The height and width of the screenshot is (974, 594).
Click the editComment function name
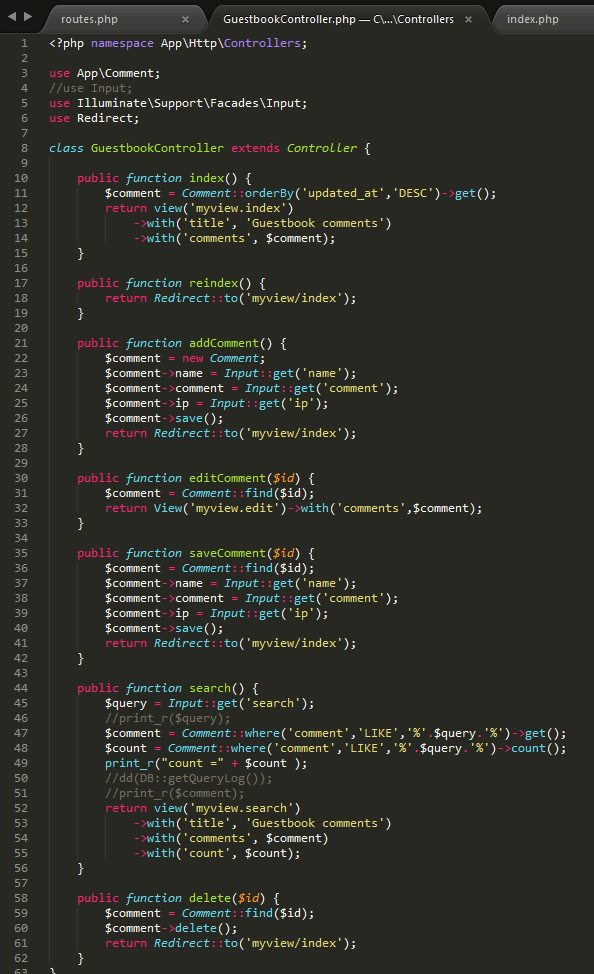(227, 478)
